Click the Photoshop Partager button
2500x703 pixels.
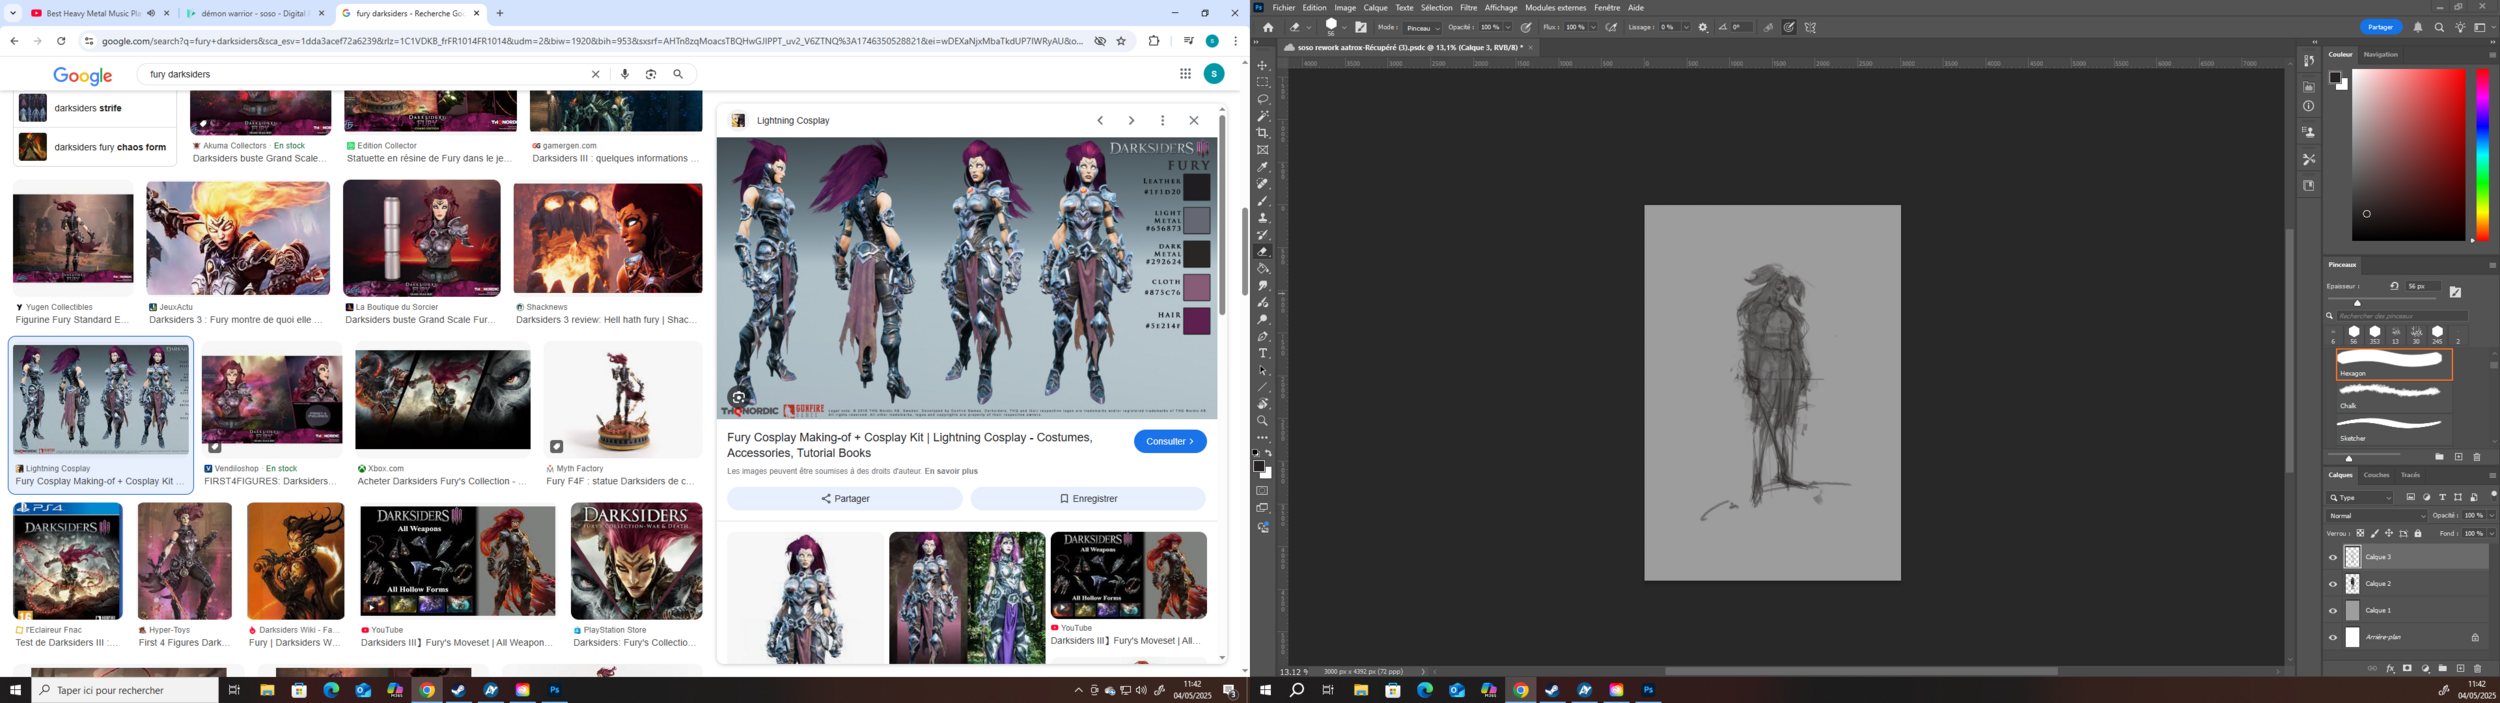click(2381, 27)
